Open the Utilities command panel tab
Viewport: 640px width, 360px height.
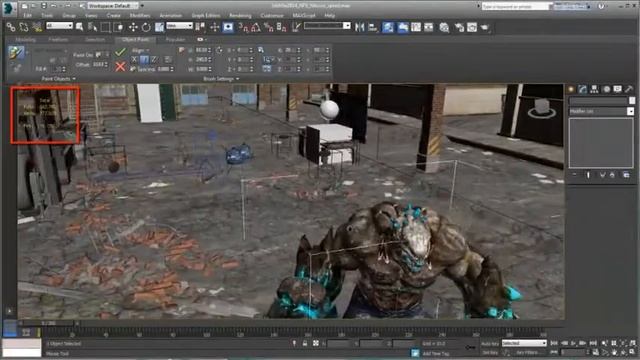tap(629, 89)
